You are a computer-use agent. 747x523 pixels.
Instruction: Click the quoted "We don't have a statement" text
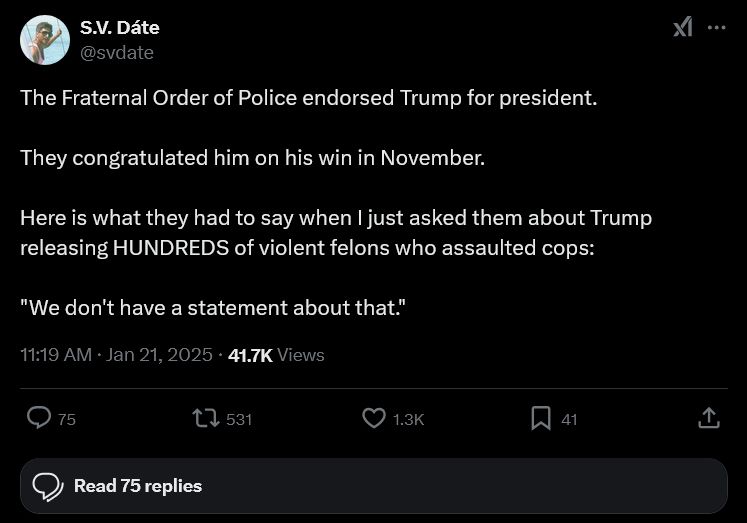coord(212,307)
